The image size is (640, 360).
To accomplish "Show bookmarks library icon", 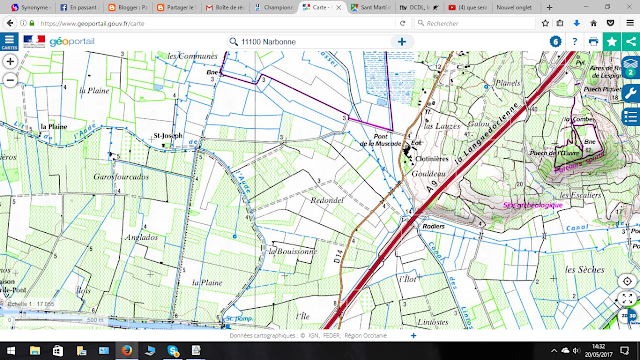I will tap(560, 23).
